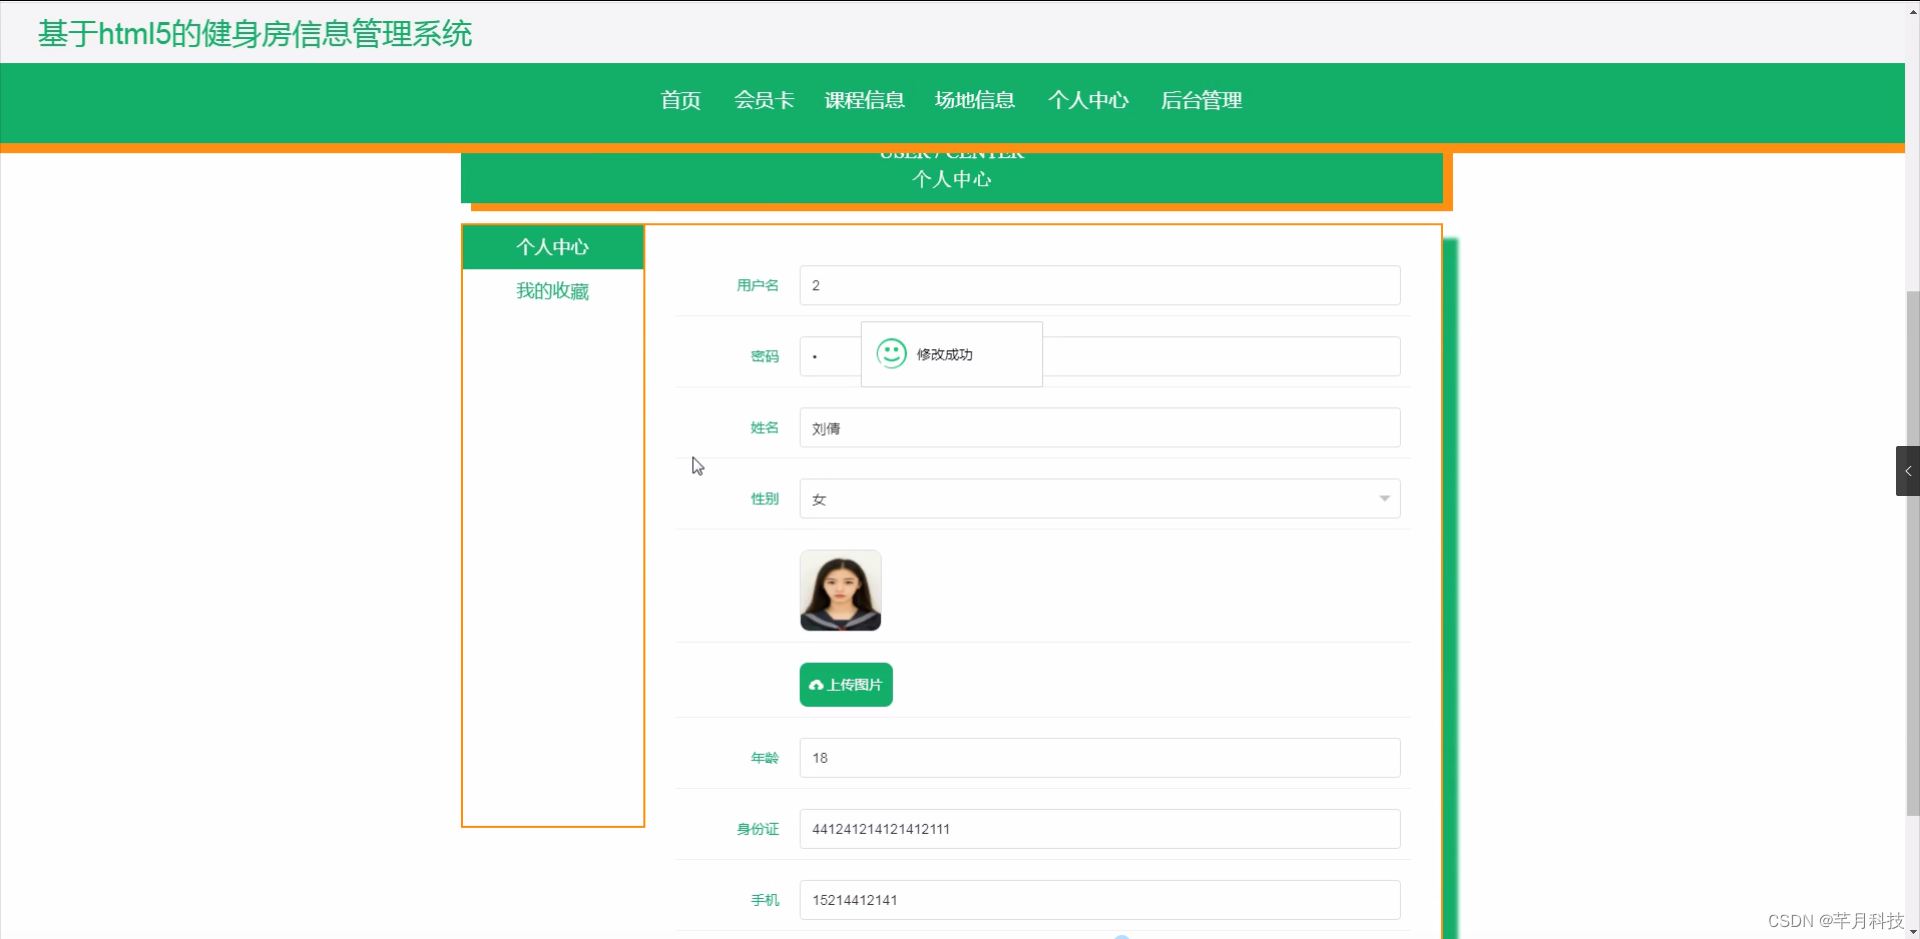
Task: Click the scroll-up arrow at top of scrollbar
Action: coord(1912,10)
